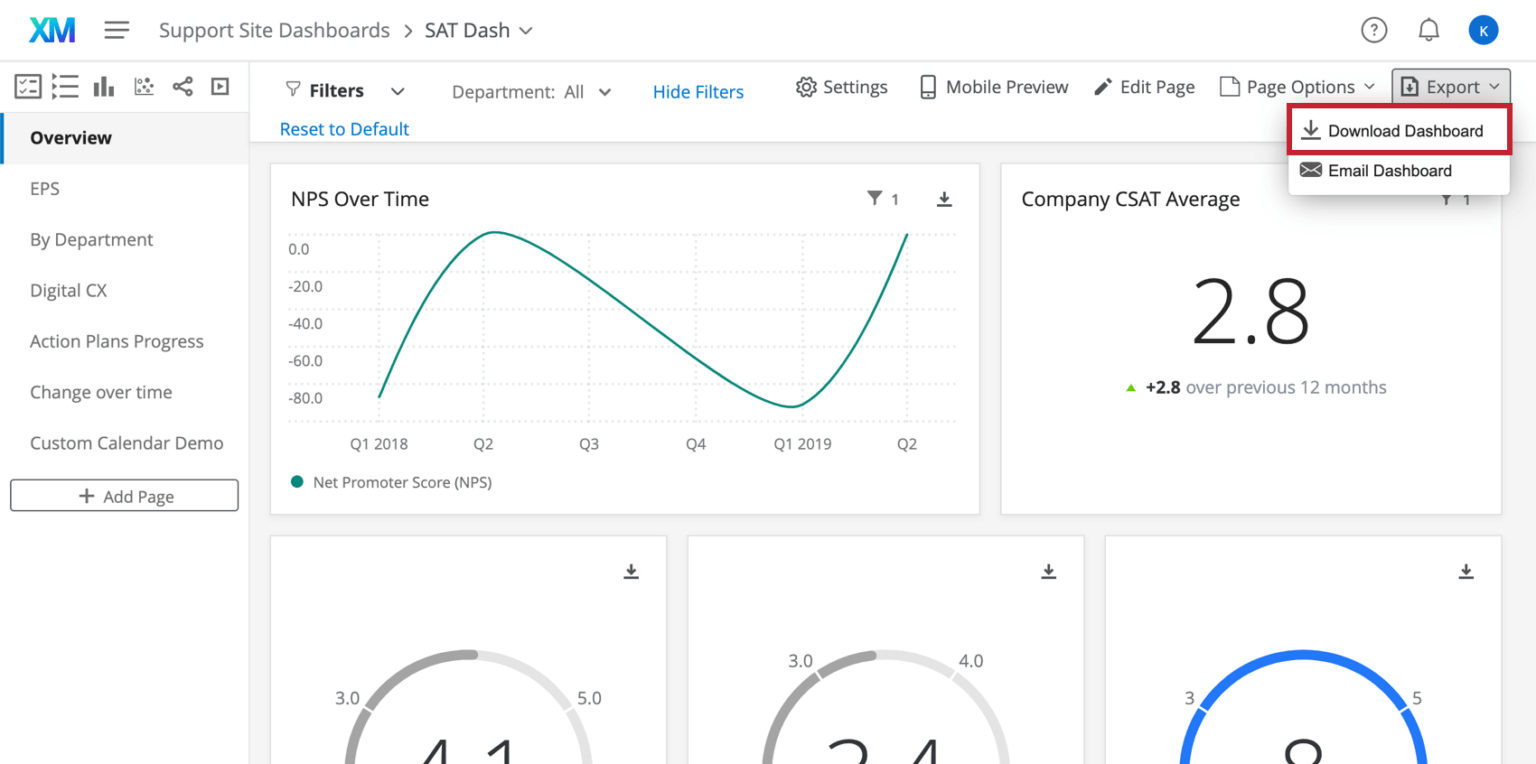Click the XM logo
Viewport: 1536px width, 764px height.
(51, 30)
